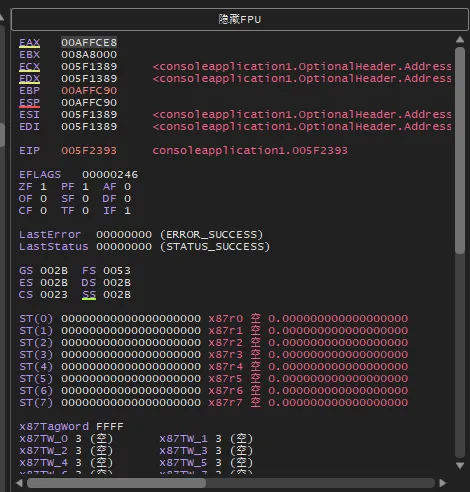Select the FS segment value 0053
The height and width of the screenshot is (492, 470).
coord(117,271)
